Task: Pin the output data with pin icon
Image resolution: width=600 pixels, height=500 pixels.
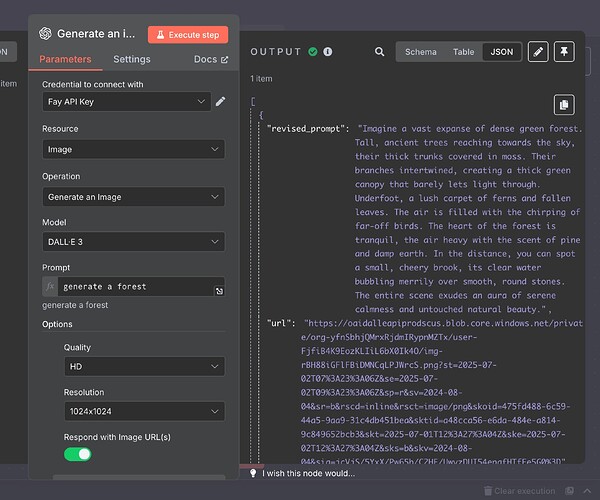Action: tap(564, 52)
